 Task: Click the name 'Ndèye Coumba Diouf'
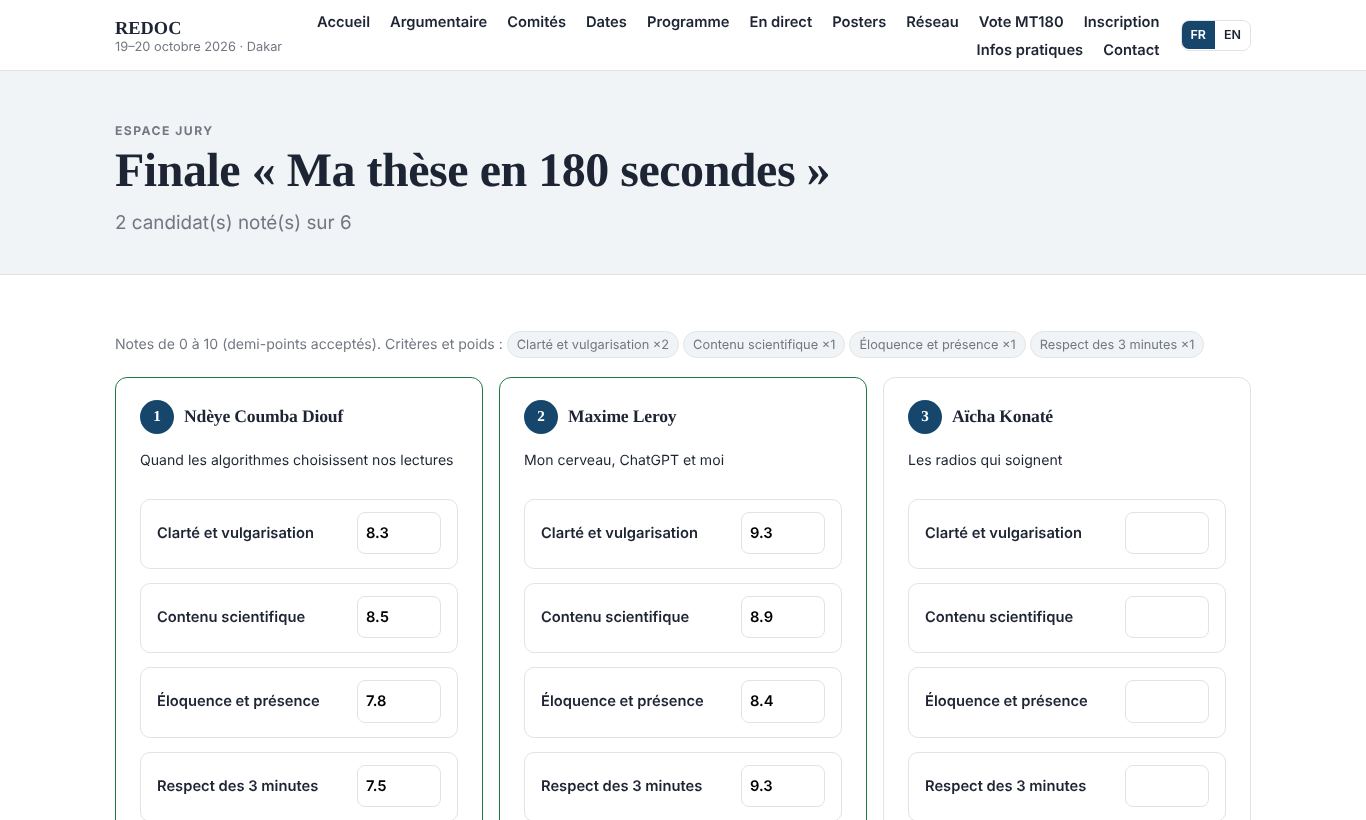[x=264, y=417]
